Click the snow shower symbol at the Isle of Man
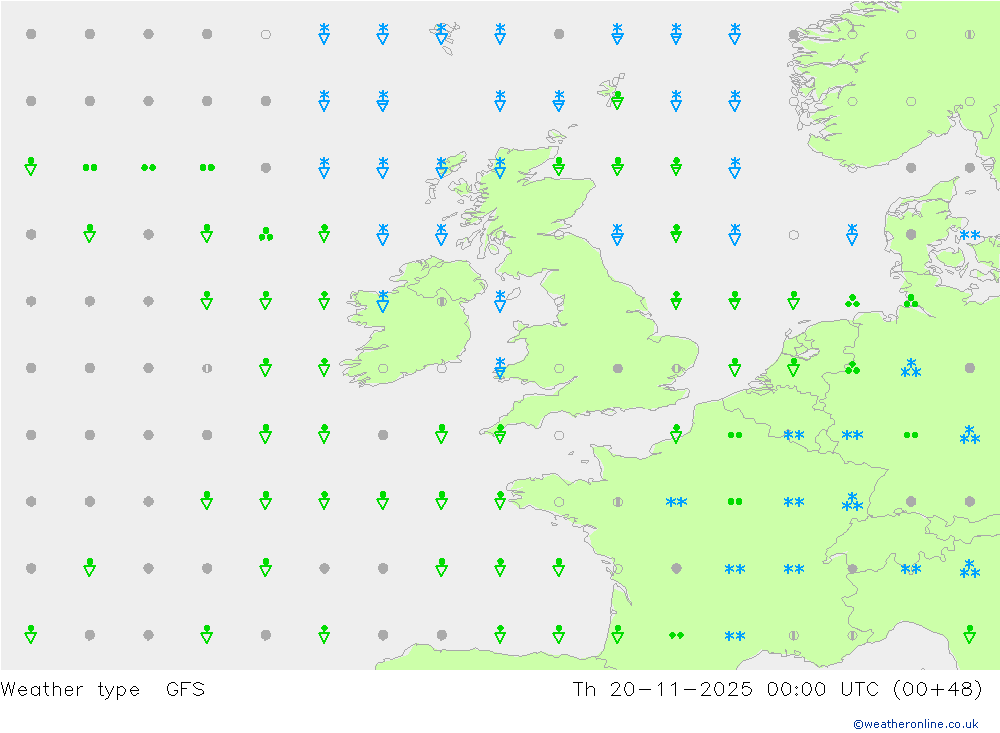Viewport: 1000px width, 733px height. [x=500, y=301]
